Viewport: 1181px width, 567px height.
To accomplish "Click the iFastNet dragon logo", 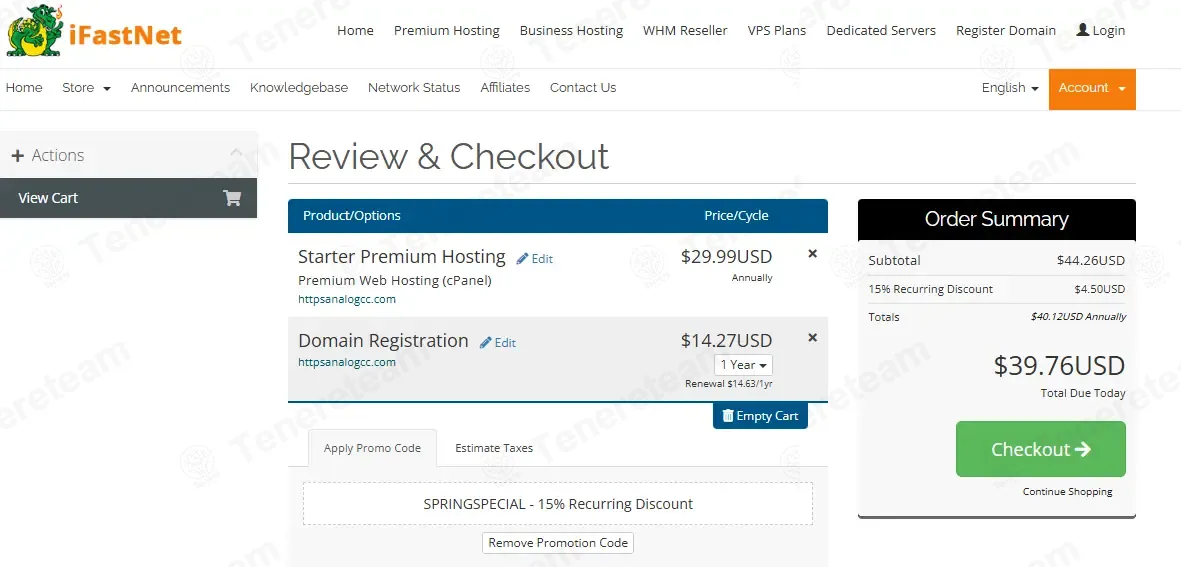I will [34, 32].
